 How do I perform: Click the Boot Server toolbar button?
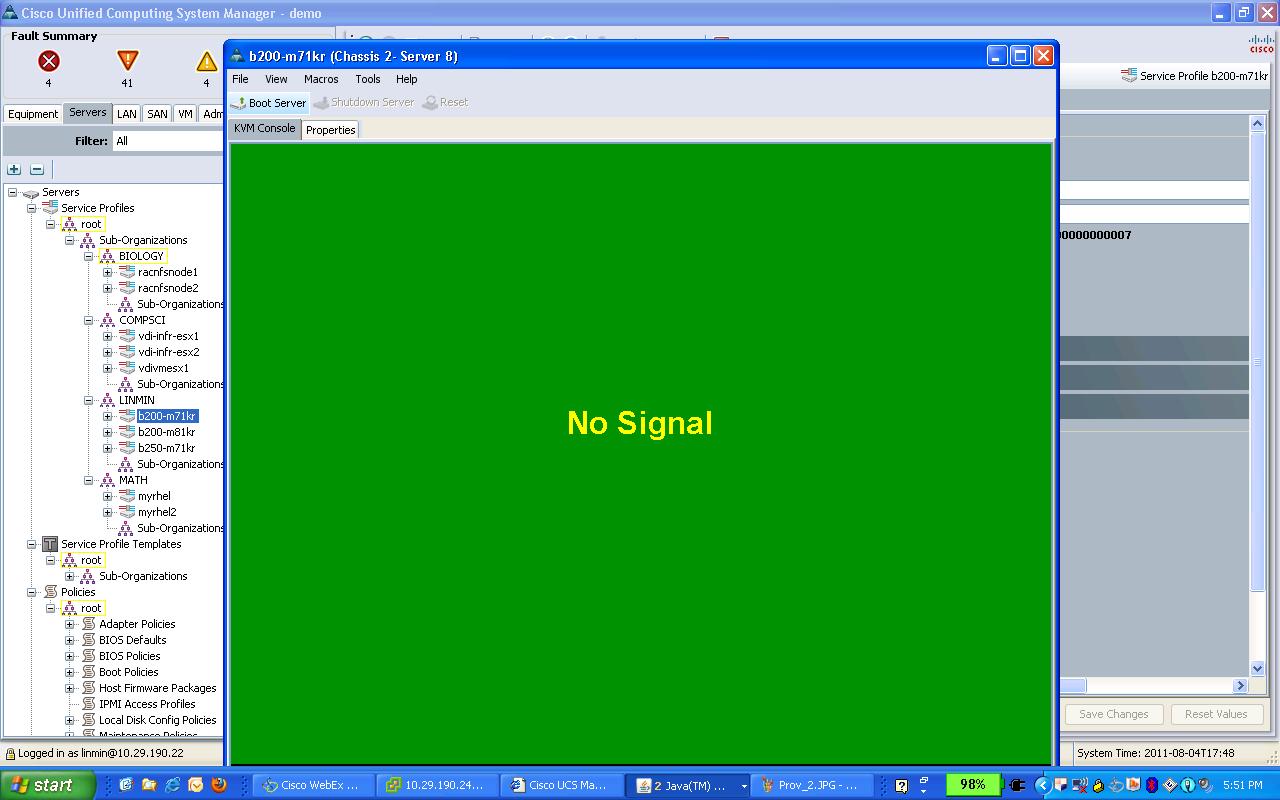click(x=268, y=103)
